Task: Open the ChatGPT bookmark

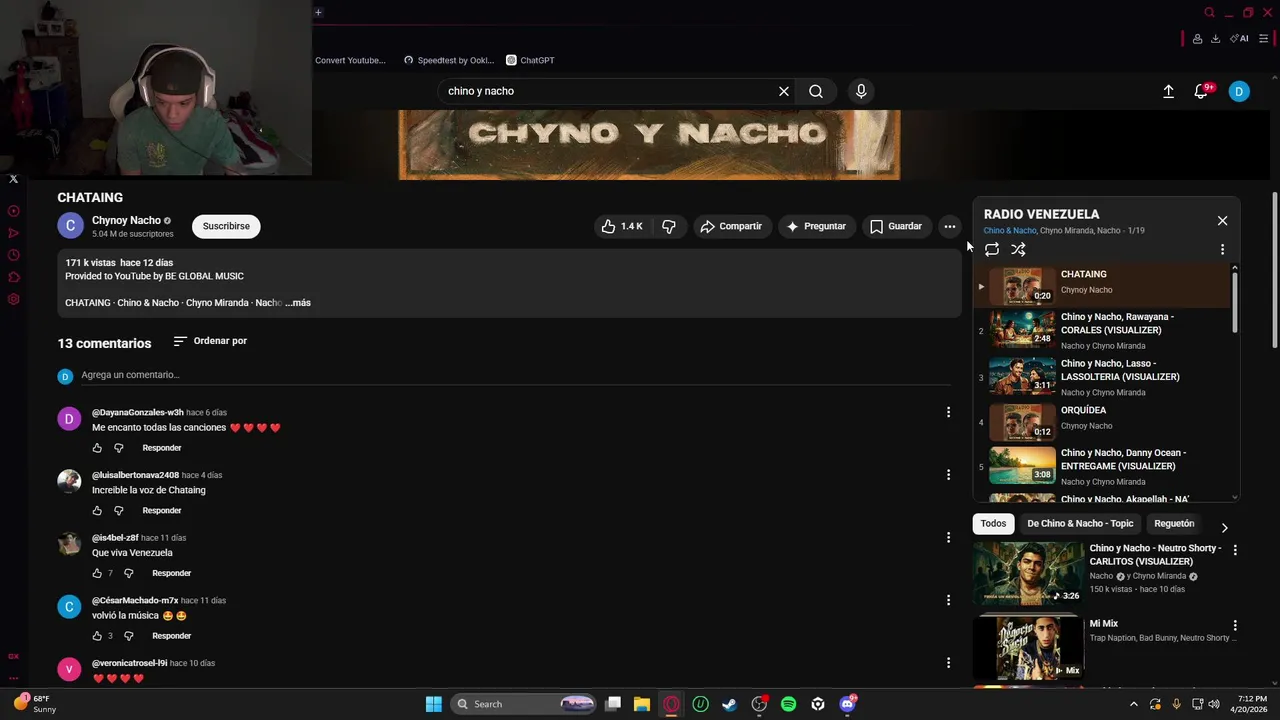Action: [530, 60]
